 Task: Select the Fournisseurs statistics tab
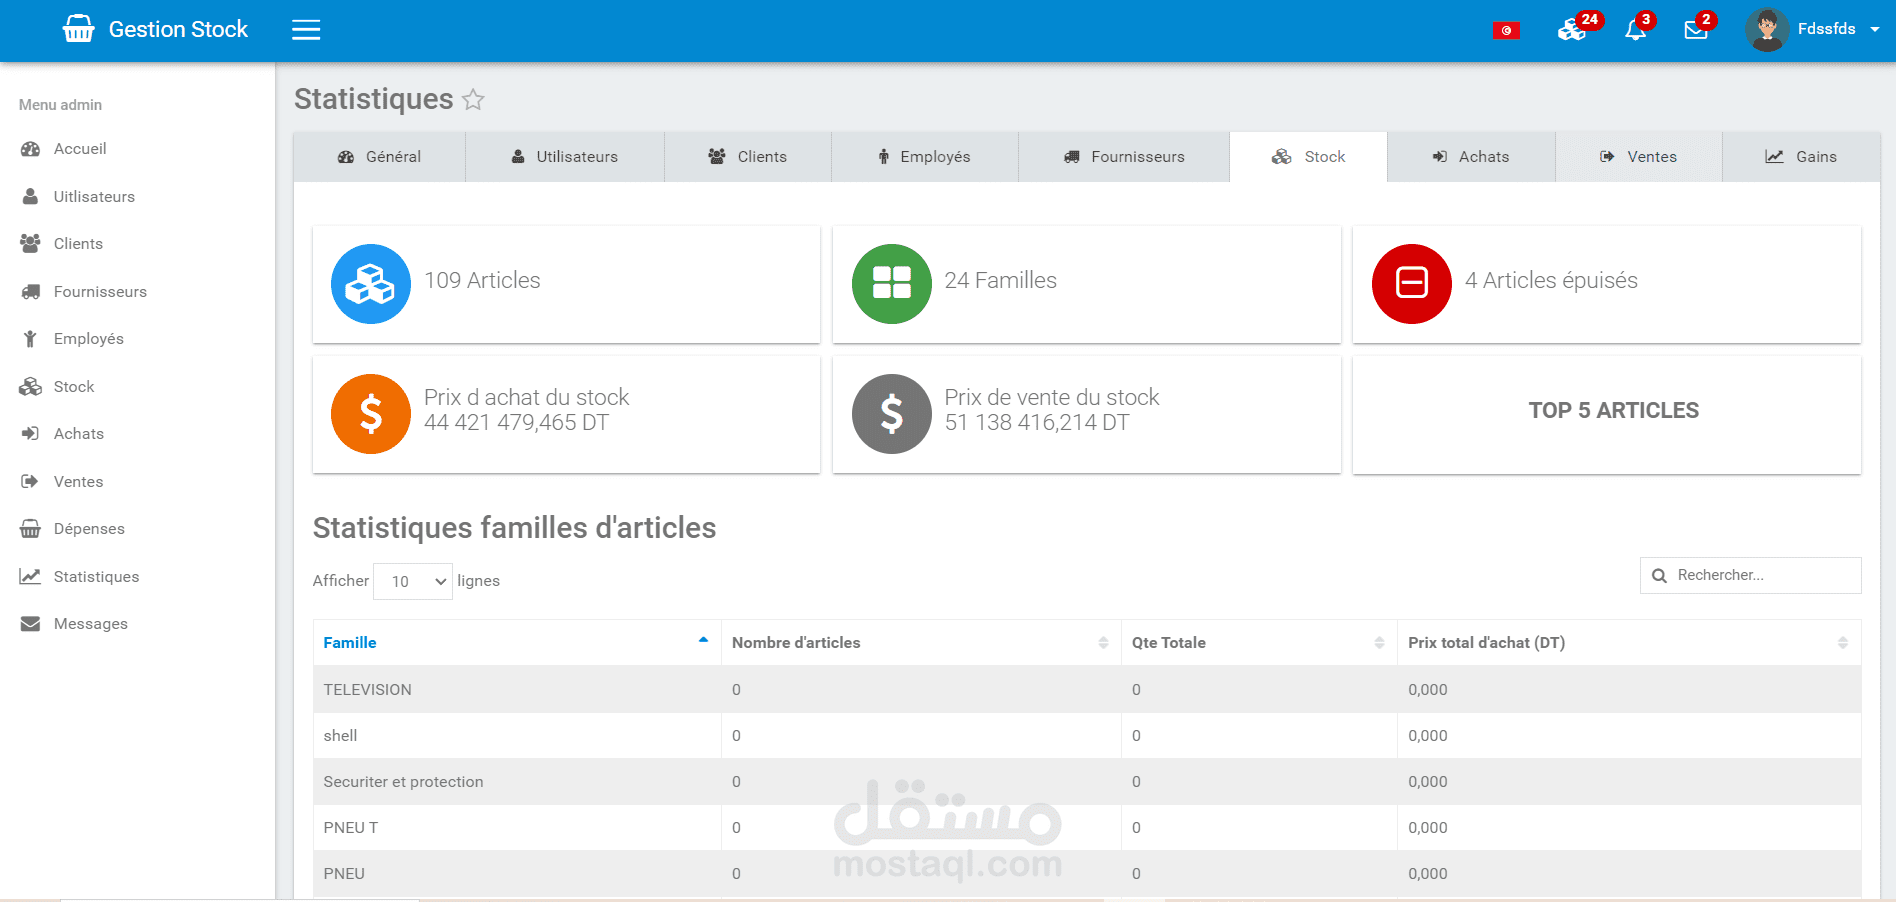click(x=1124, y=157)
